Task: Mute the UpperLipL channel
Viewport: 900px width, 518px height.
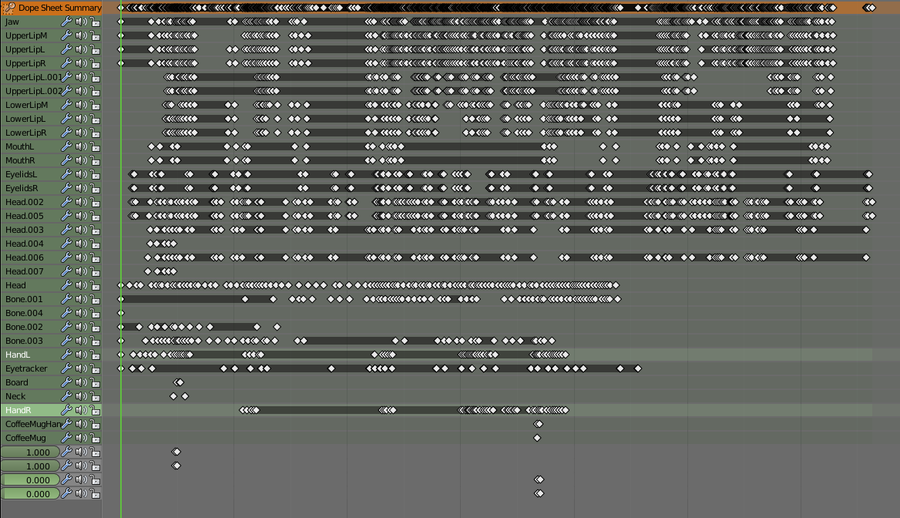Action: click(81, 49)
